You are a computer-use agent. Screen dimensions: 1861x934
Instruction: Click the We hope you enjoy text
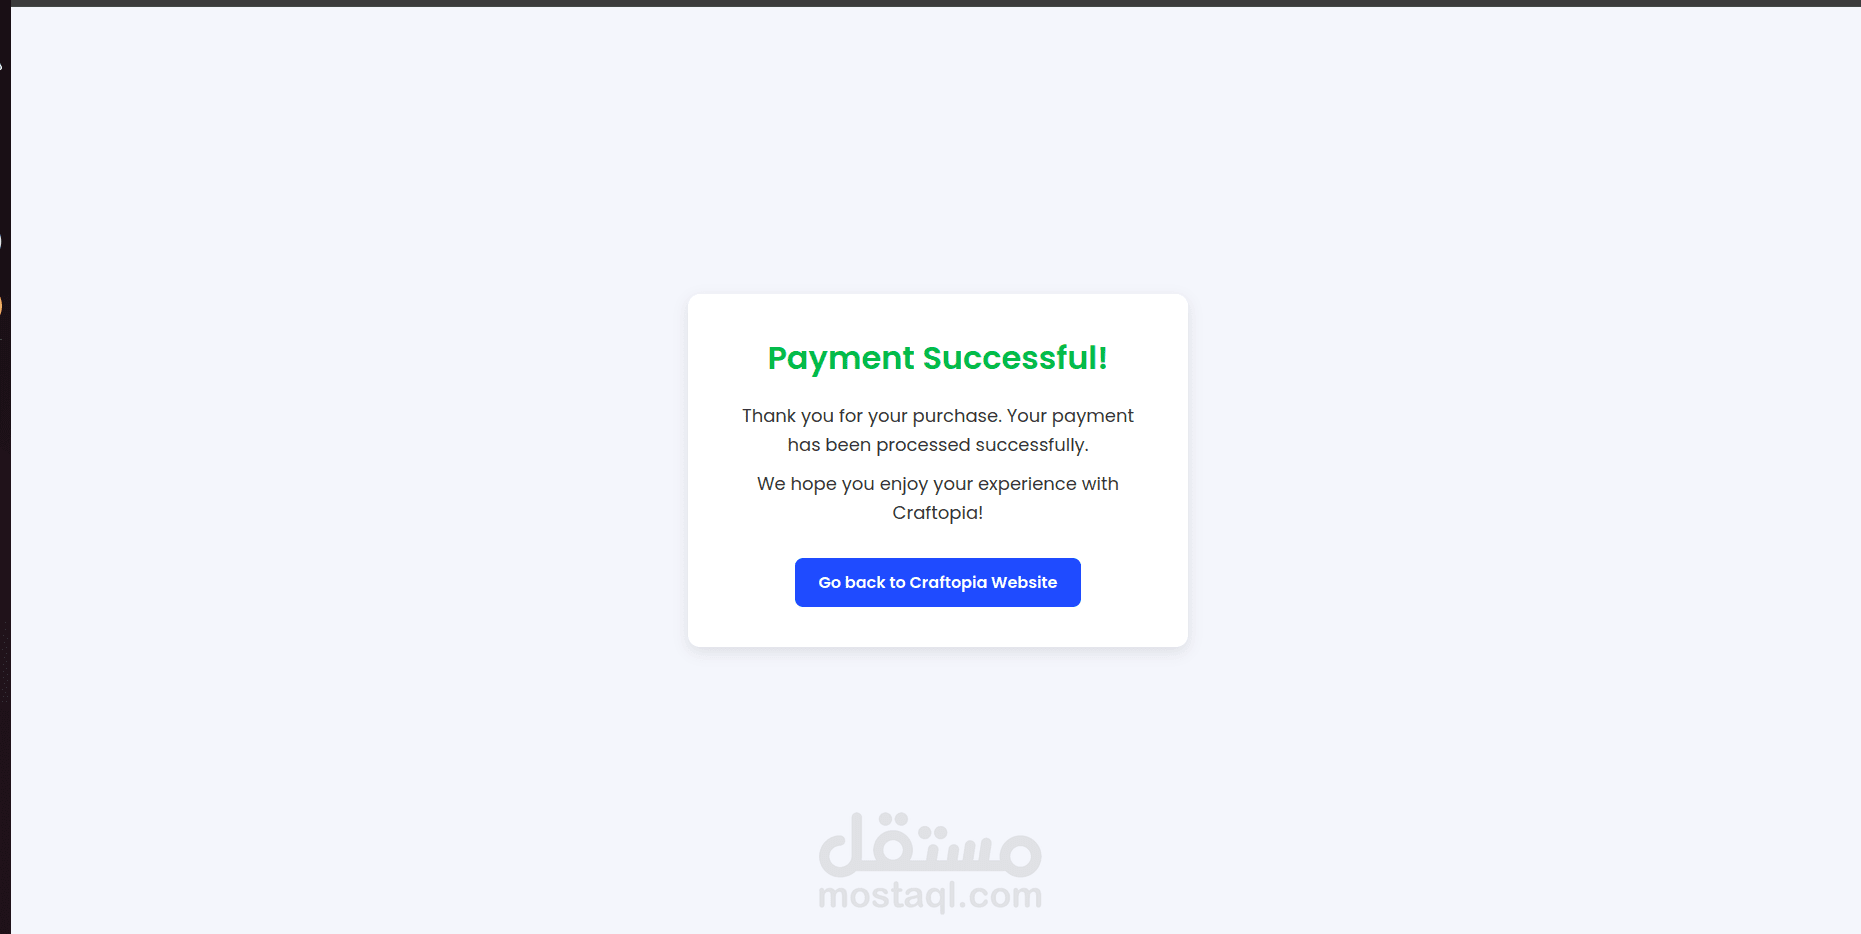click(842, 484)
